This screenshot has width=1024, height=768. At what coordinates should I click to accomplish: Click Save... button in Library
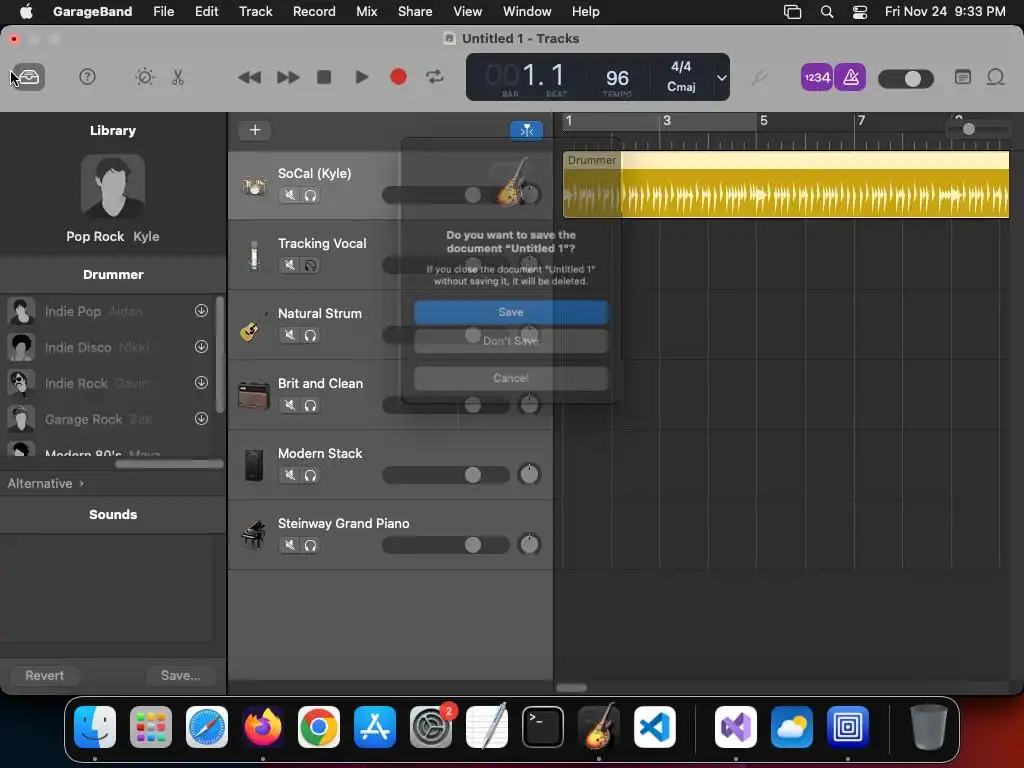click(181, 675)
